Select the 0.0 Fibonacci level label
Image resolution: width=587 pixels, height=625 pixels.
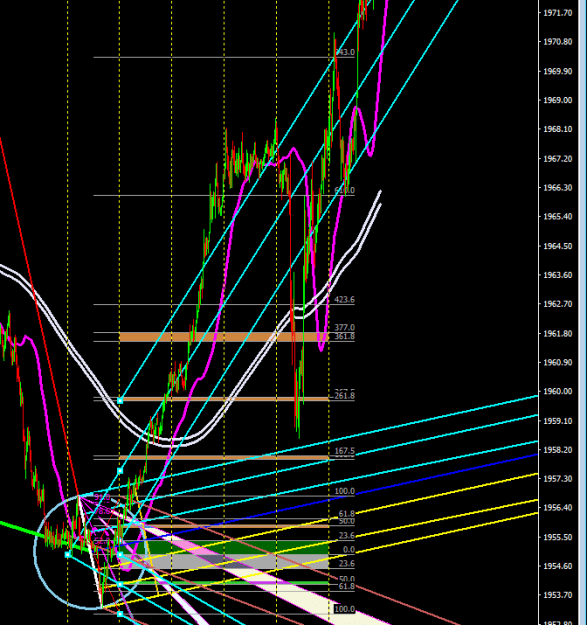coord(349,550)
